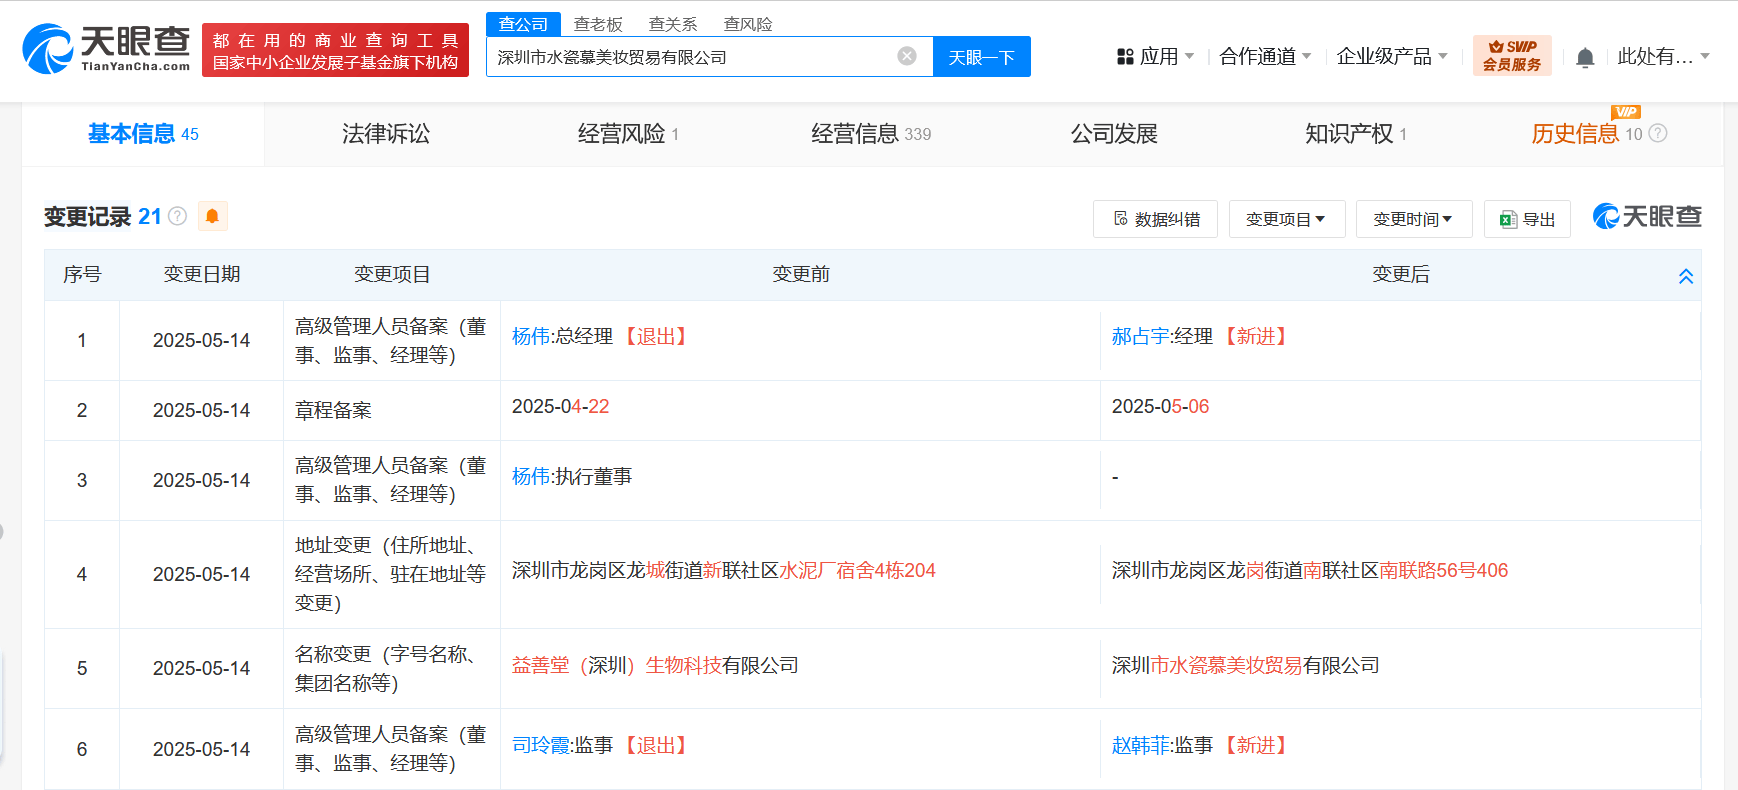1738x790 pixels.
Task: Switch to the 经营信息 tab
Action: click(x=871, y=134)
